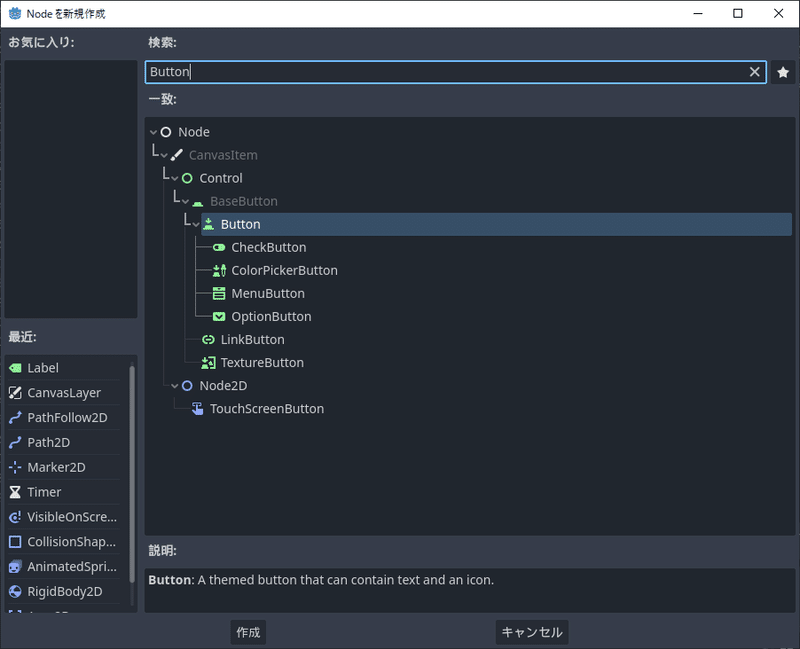800x649 pixels.
Task: Click the 作成 create button
Action: coord(248,632)
